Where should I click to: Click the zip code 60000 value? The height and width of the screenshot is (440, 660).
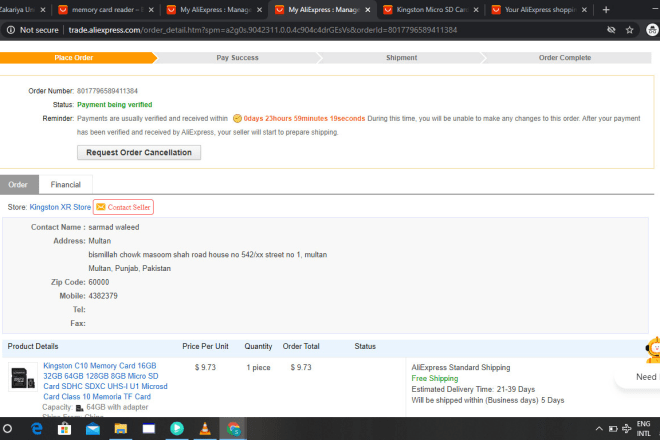98,282
